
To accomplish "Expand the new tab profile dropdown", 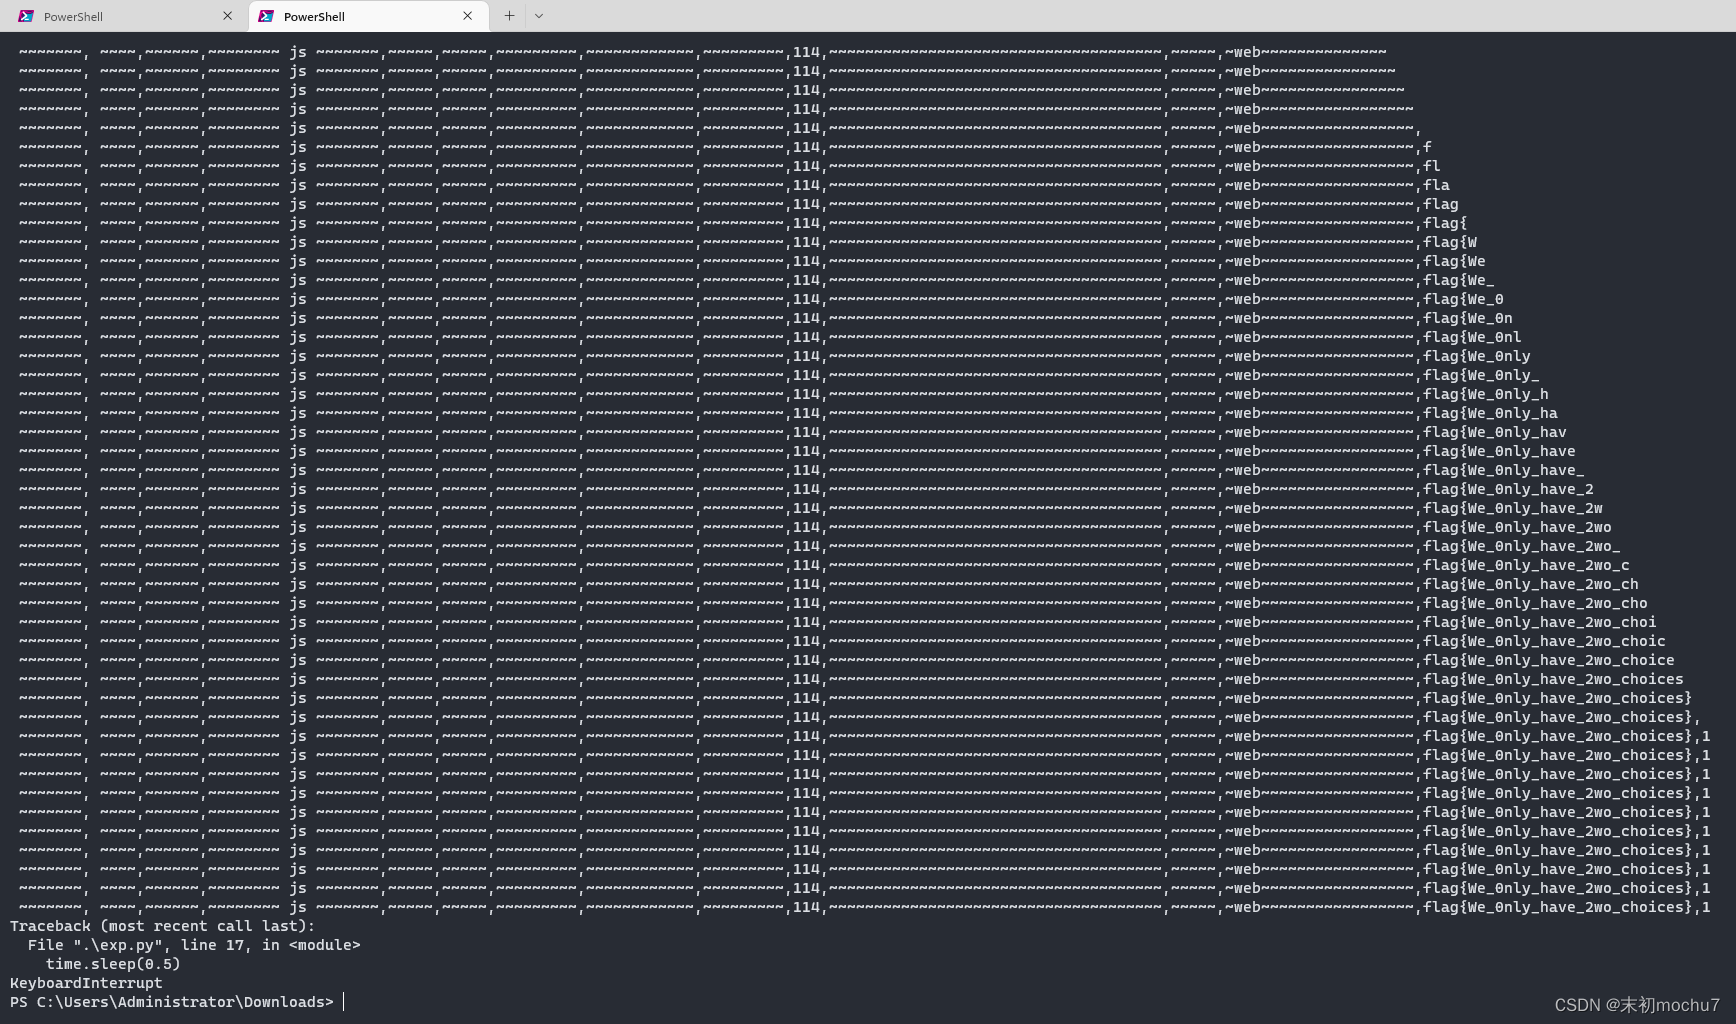I will tap(539, 16).
